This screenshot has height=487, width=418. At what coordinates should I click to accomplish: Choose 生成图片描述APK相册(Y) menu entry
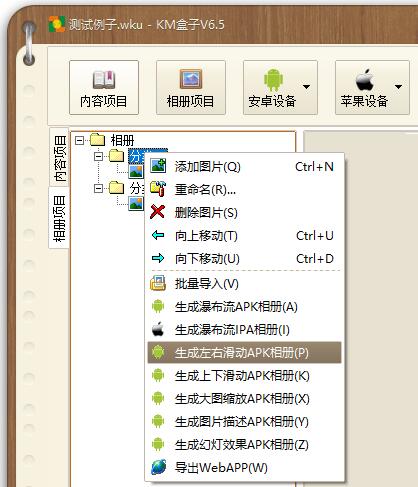tap(244, 422)
